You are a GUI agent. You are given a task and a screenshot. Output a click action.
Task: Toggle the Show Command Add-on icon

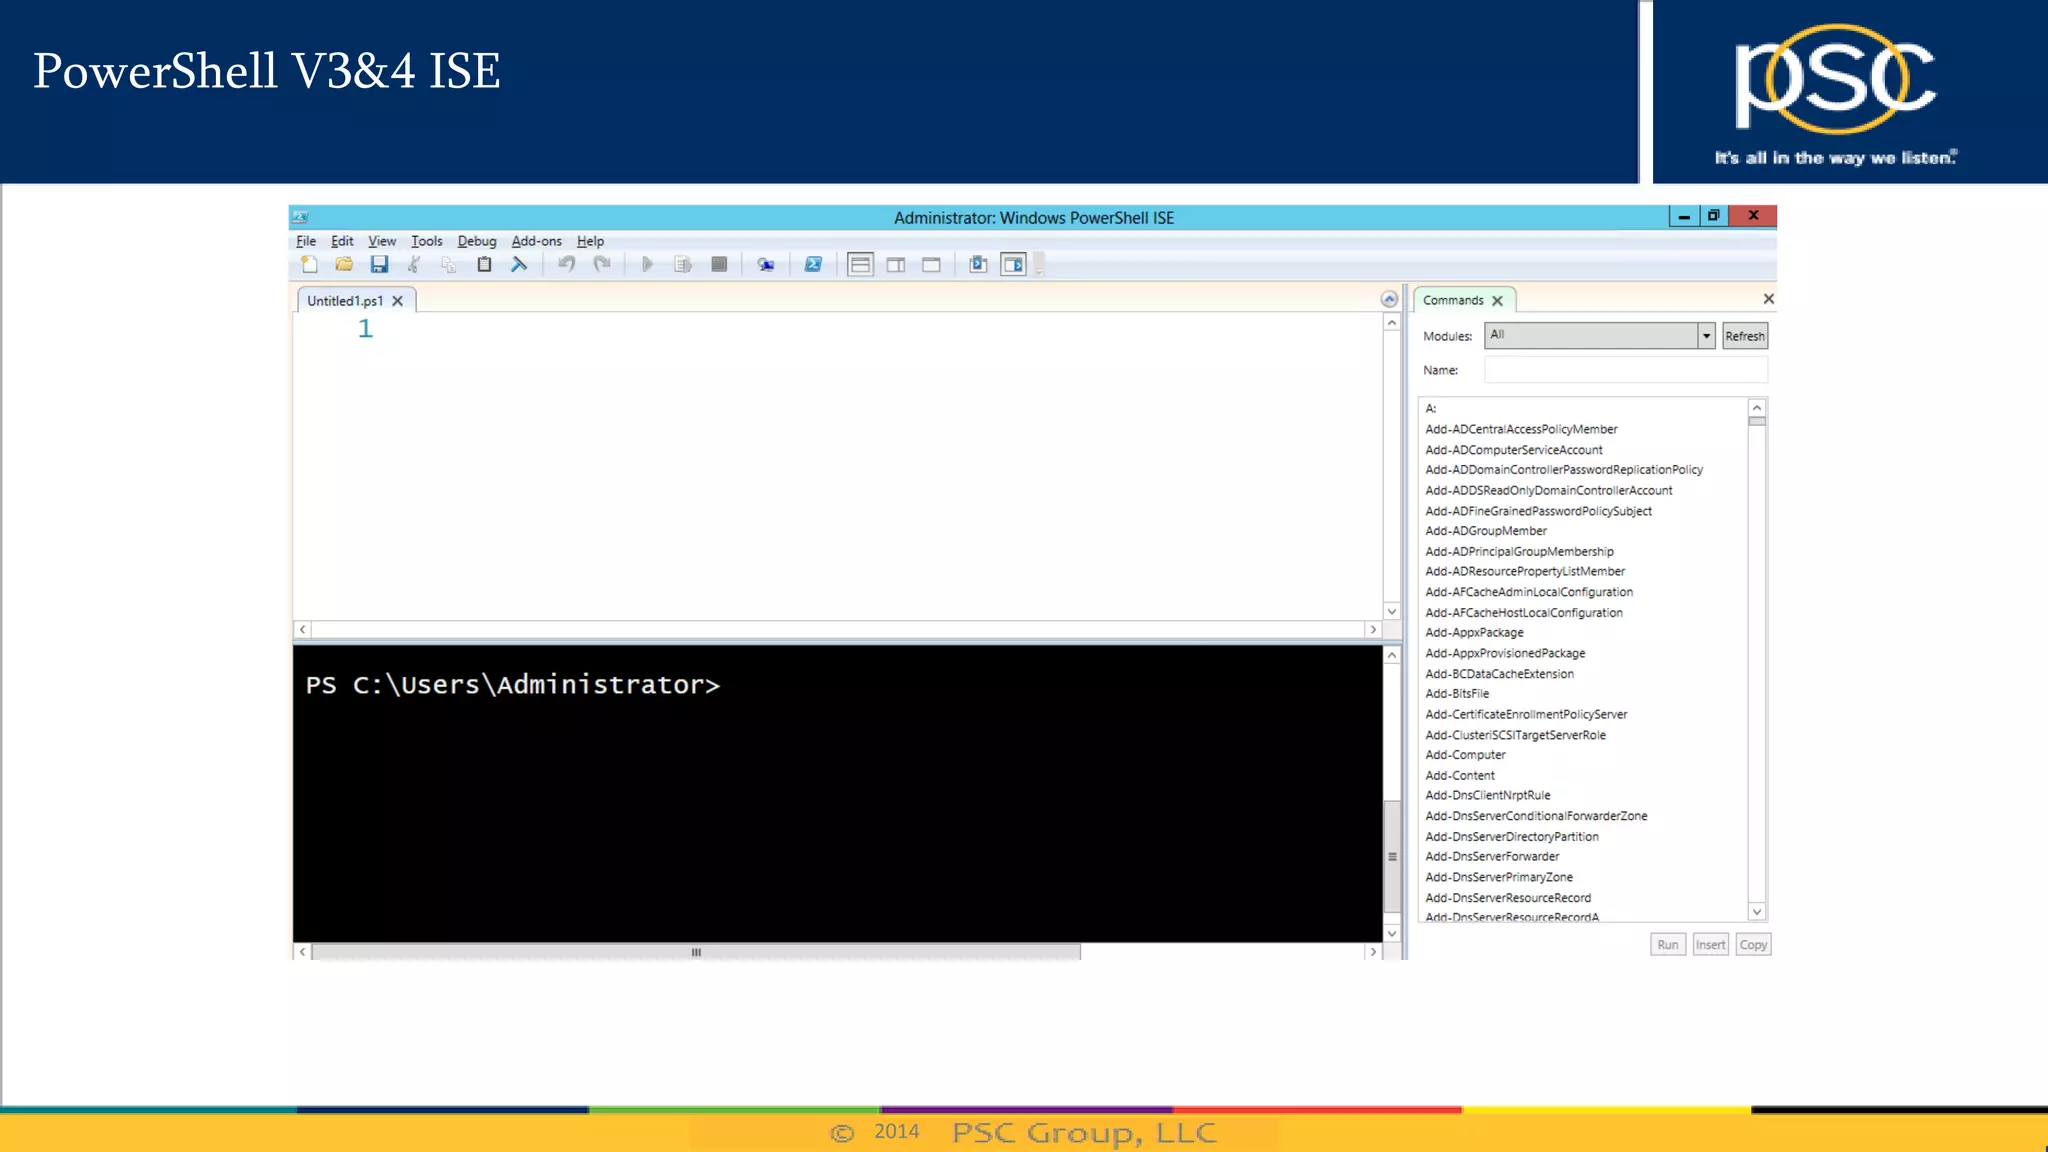(x=1014, y=265)
